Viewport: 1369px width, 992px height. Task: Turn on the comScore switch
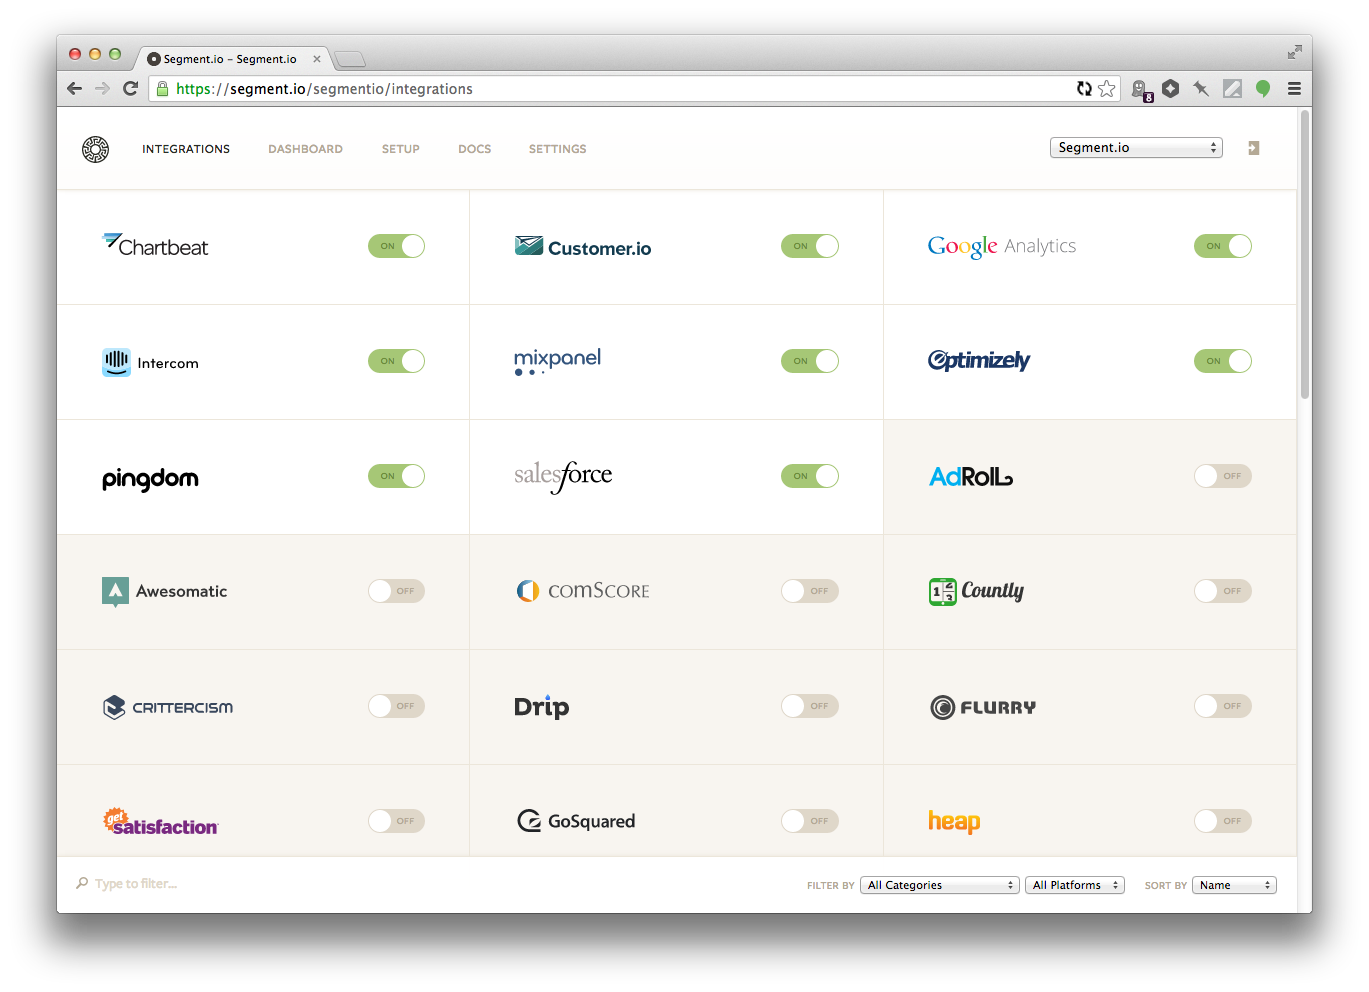[x=809, y=591]
